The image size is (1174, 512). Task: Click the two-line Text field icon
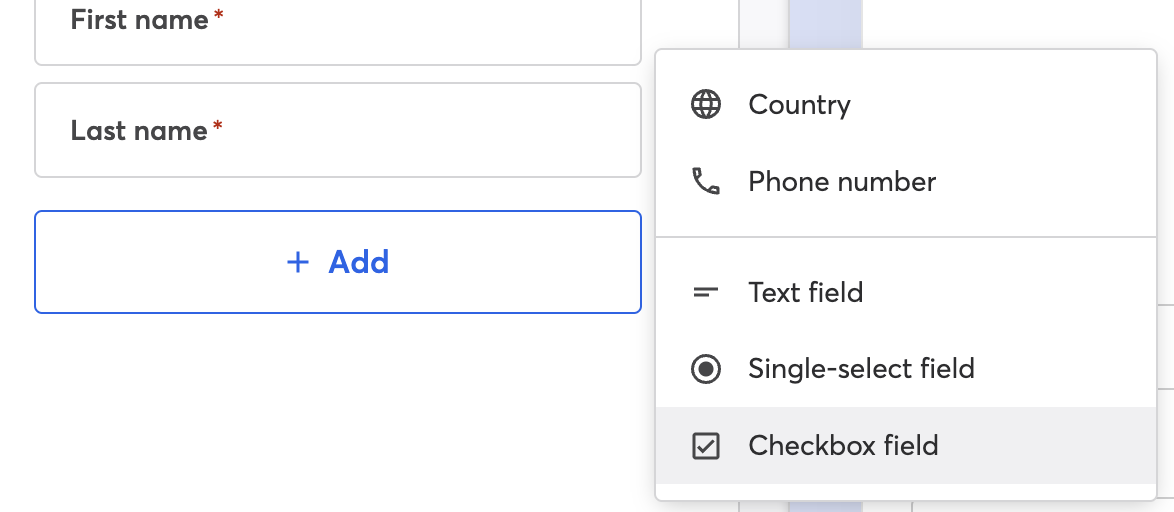[705, 292]
